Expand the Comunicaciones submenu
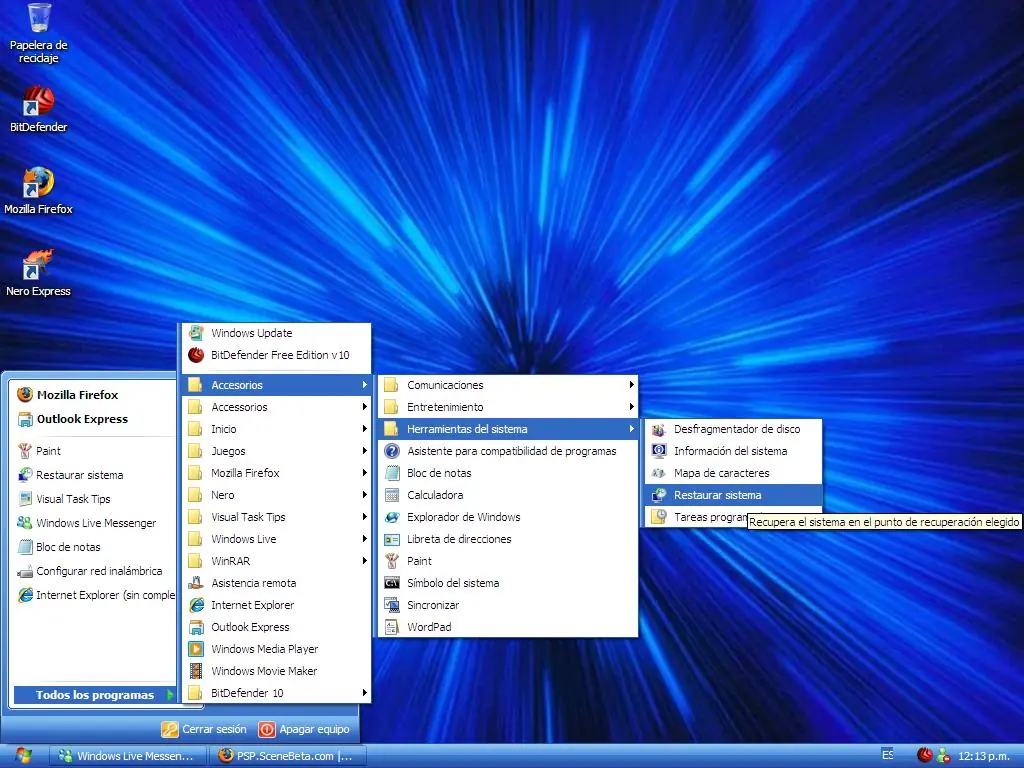Viewport: 1024px width, 768px height. (x=508, y=385)
